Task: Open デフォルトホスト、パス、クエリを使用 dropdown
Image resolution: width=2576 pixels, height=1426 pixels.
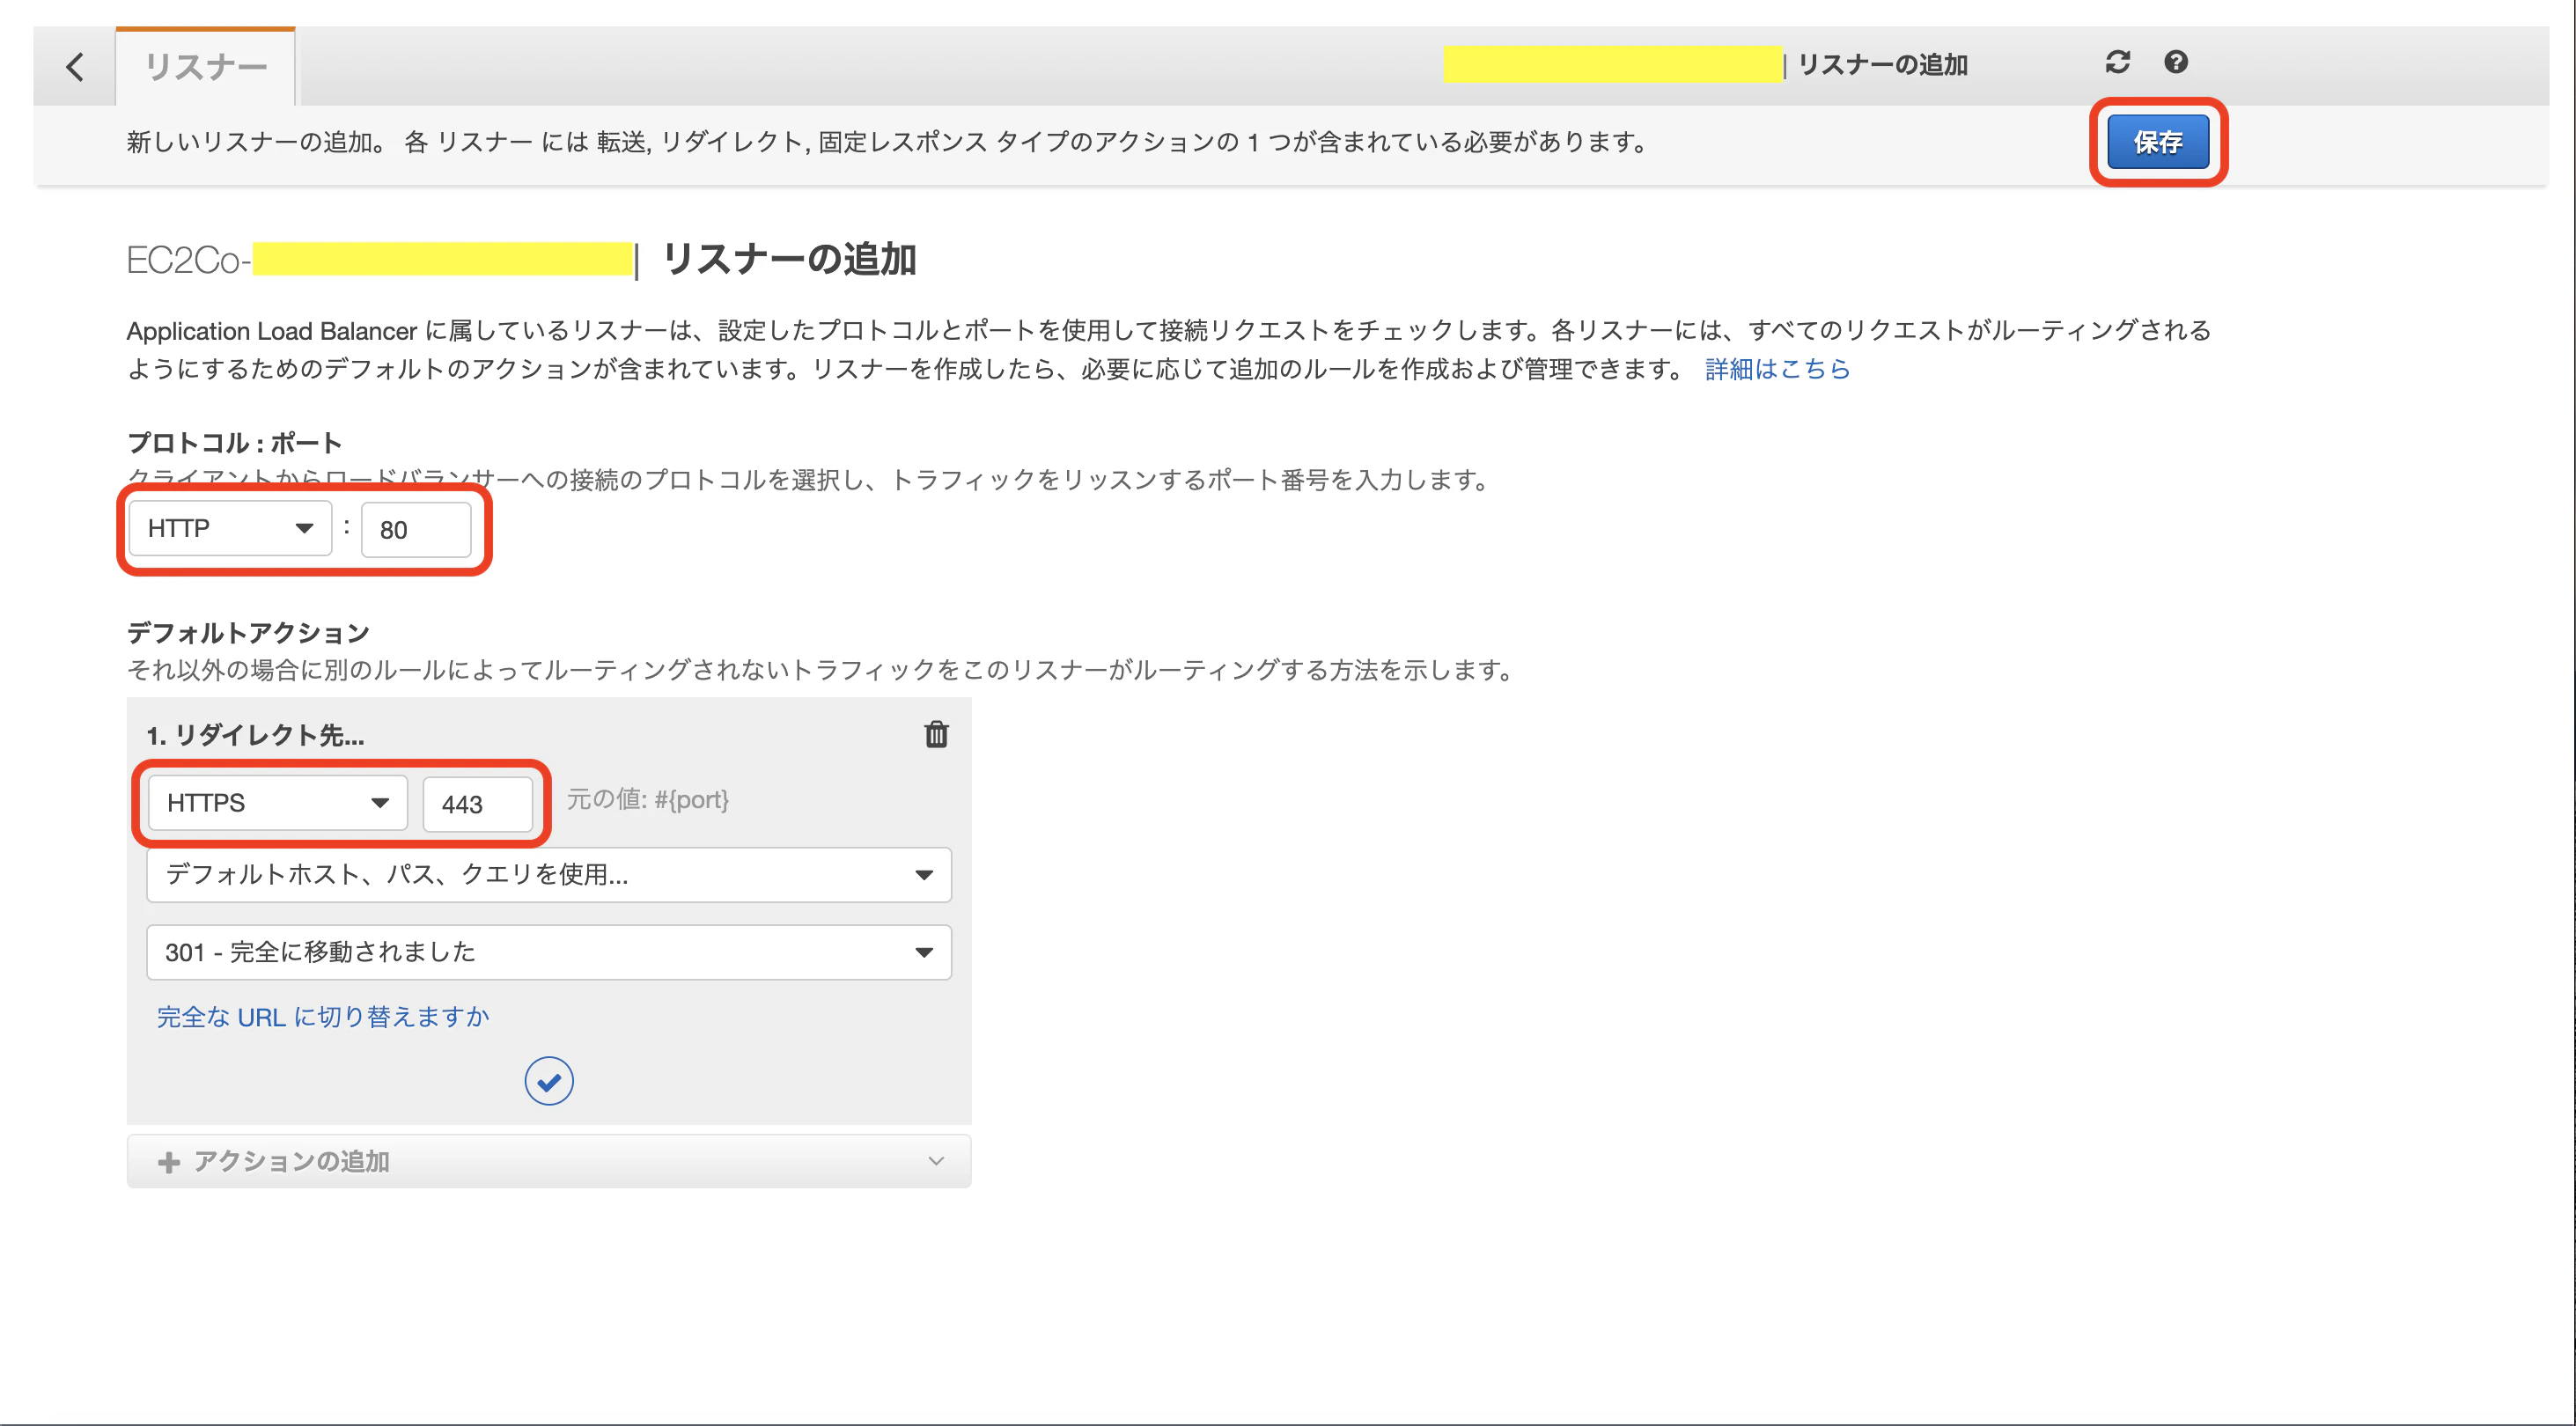Action: pos(549,874)
